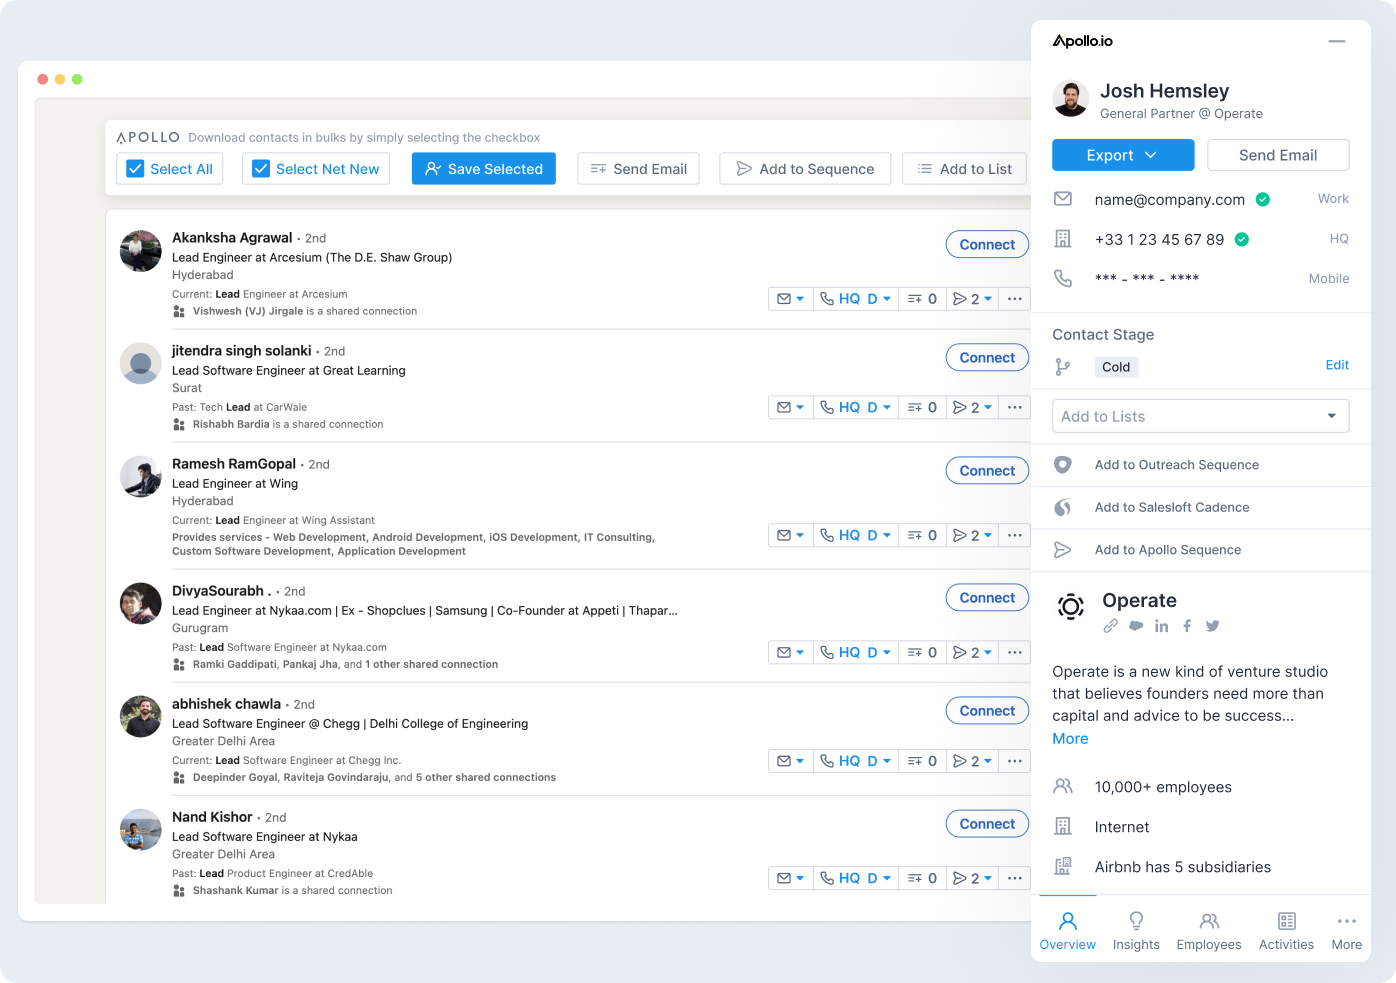Screen dimensions: 1396x983
Task: Click the sequence arrow icon on DivyaSourabh's row
Action: click(x=961, y=651)
